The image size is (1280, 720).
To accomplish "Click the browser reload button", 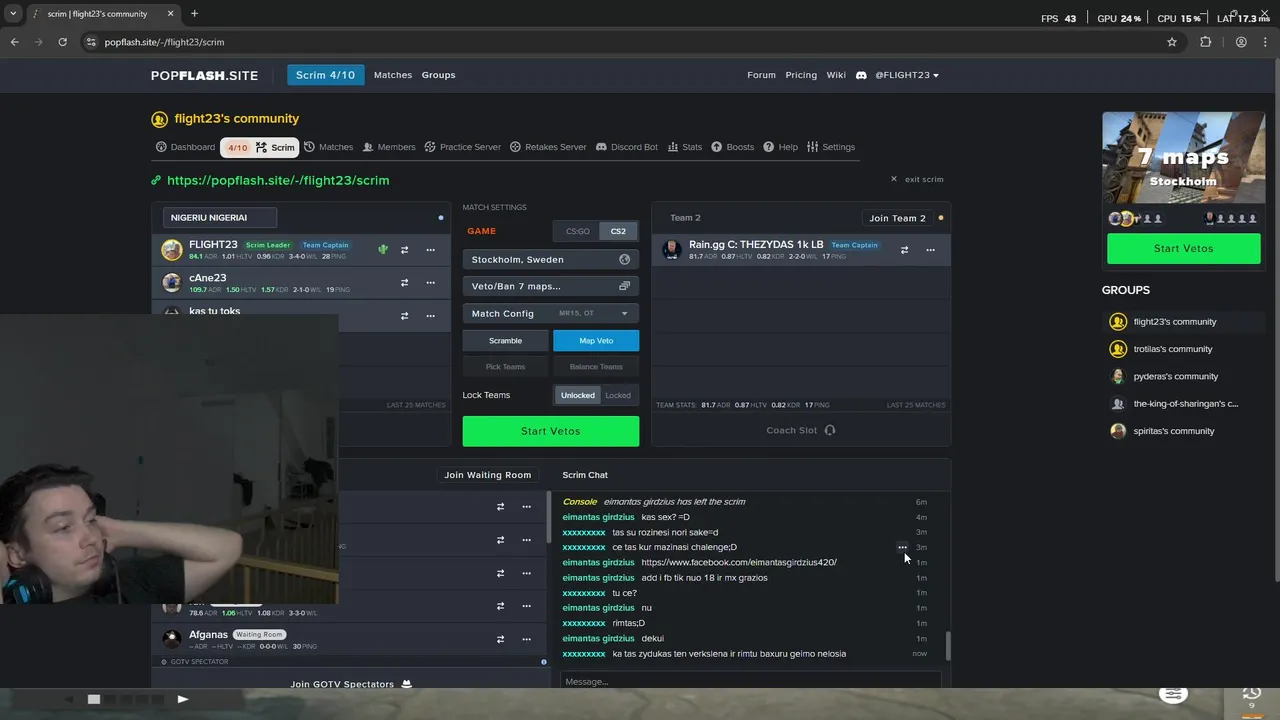I will click(x=62, y=42).
